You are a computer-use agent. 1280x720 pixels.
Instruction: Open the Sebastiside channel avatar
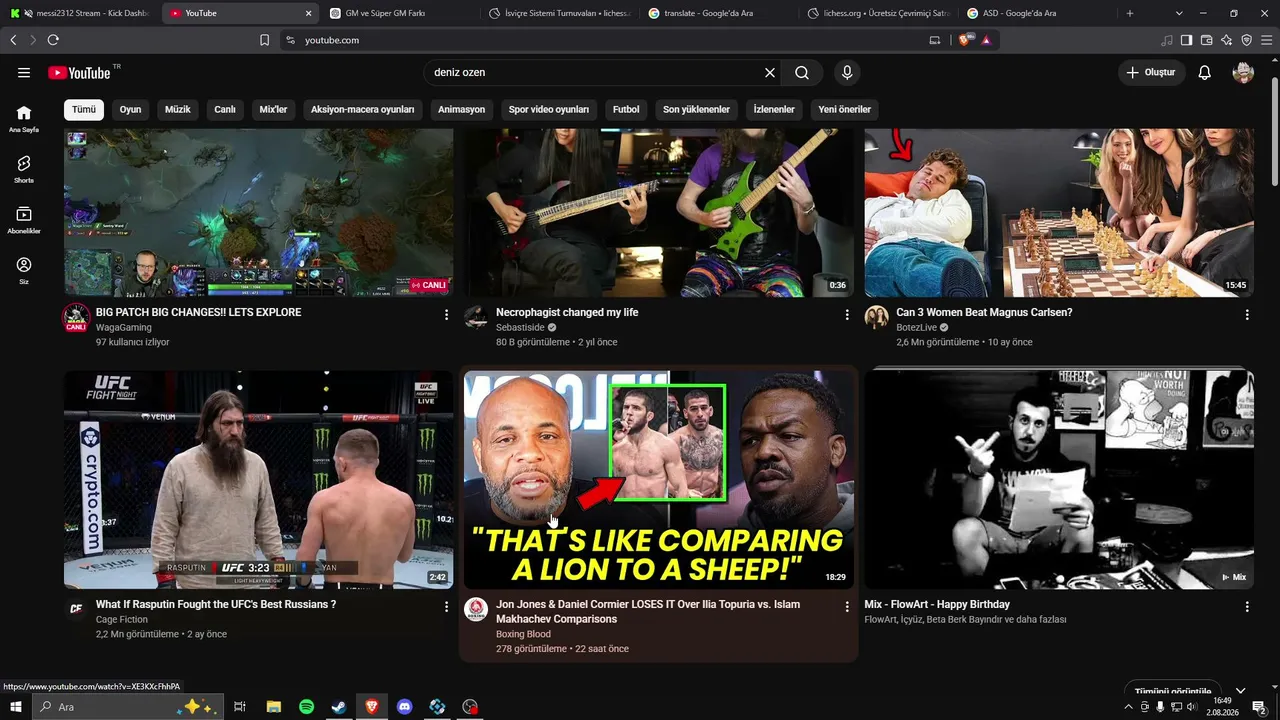[476, 318]
